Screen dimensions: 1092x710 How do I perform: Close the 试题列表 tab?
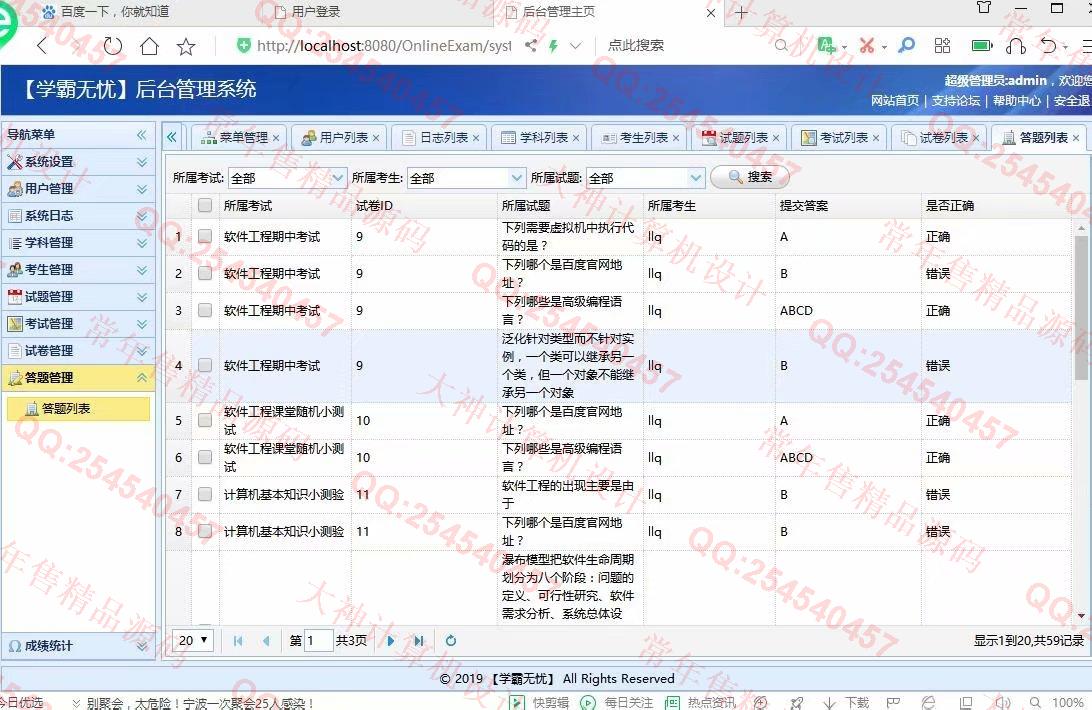(776, 138)
